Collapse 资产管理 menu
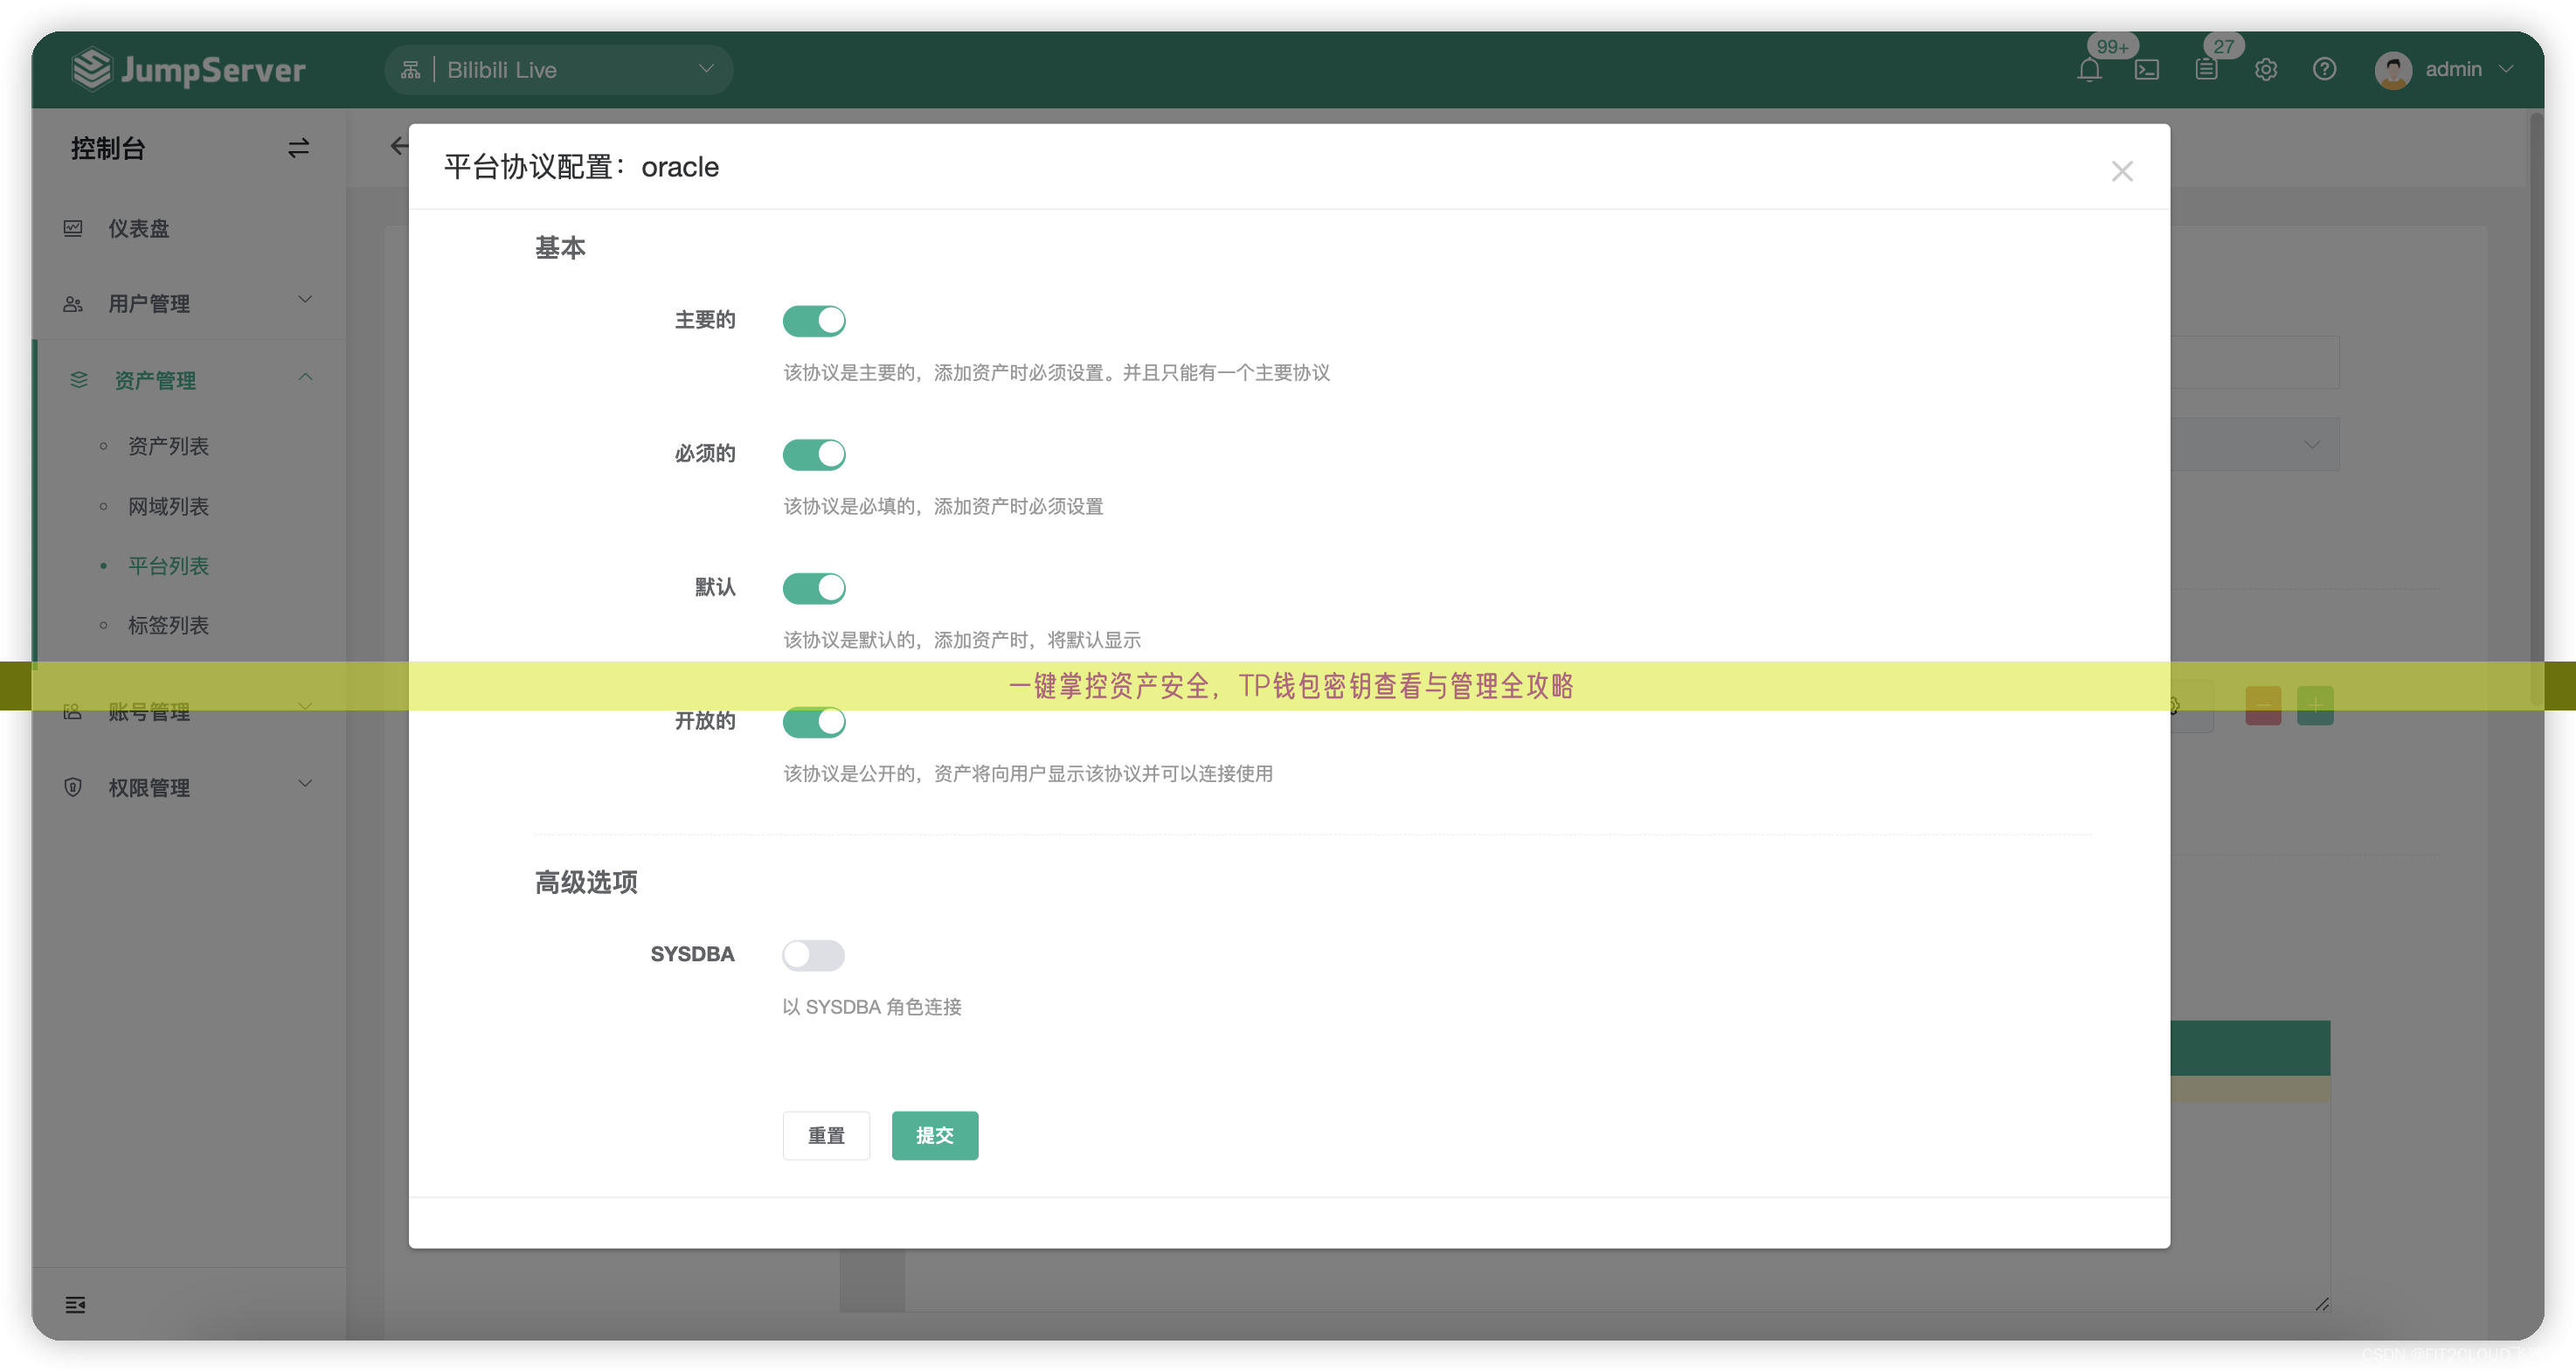This screenshot has width=2576, height=1372. [189, 380]
